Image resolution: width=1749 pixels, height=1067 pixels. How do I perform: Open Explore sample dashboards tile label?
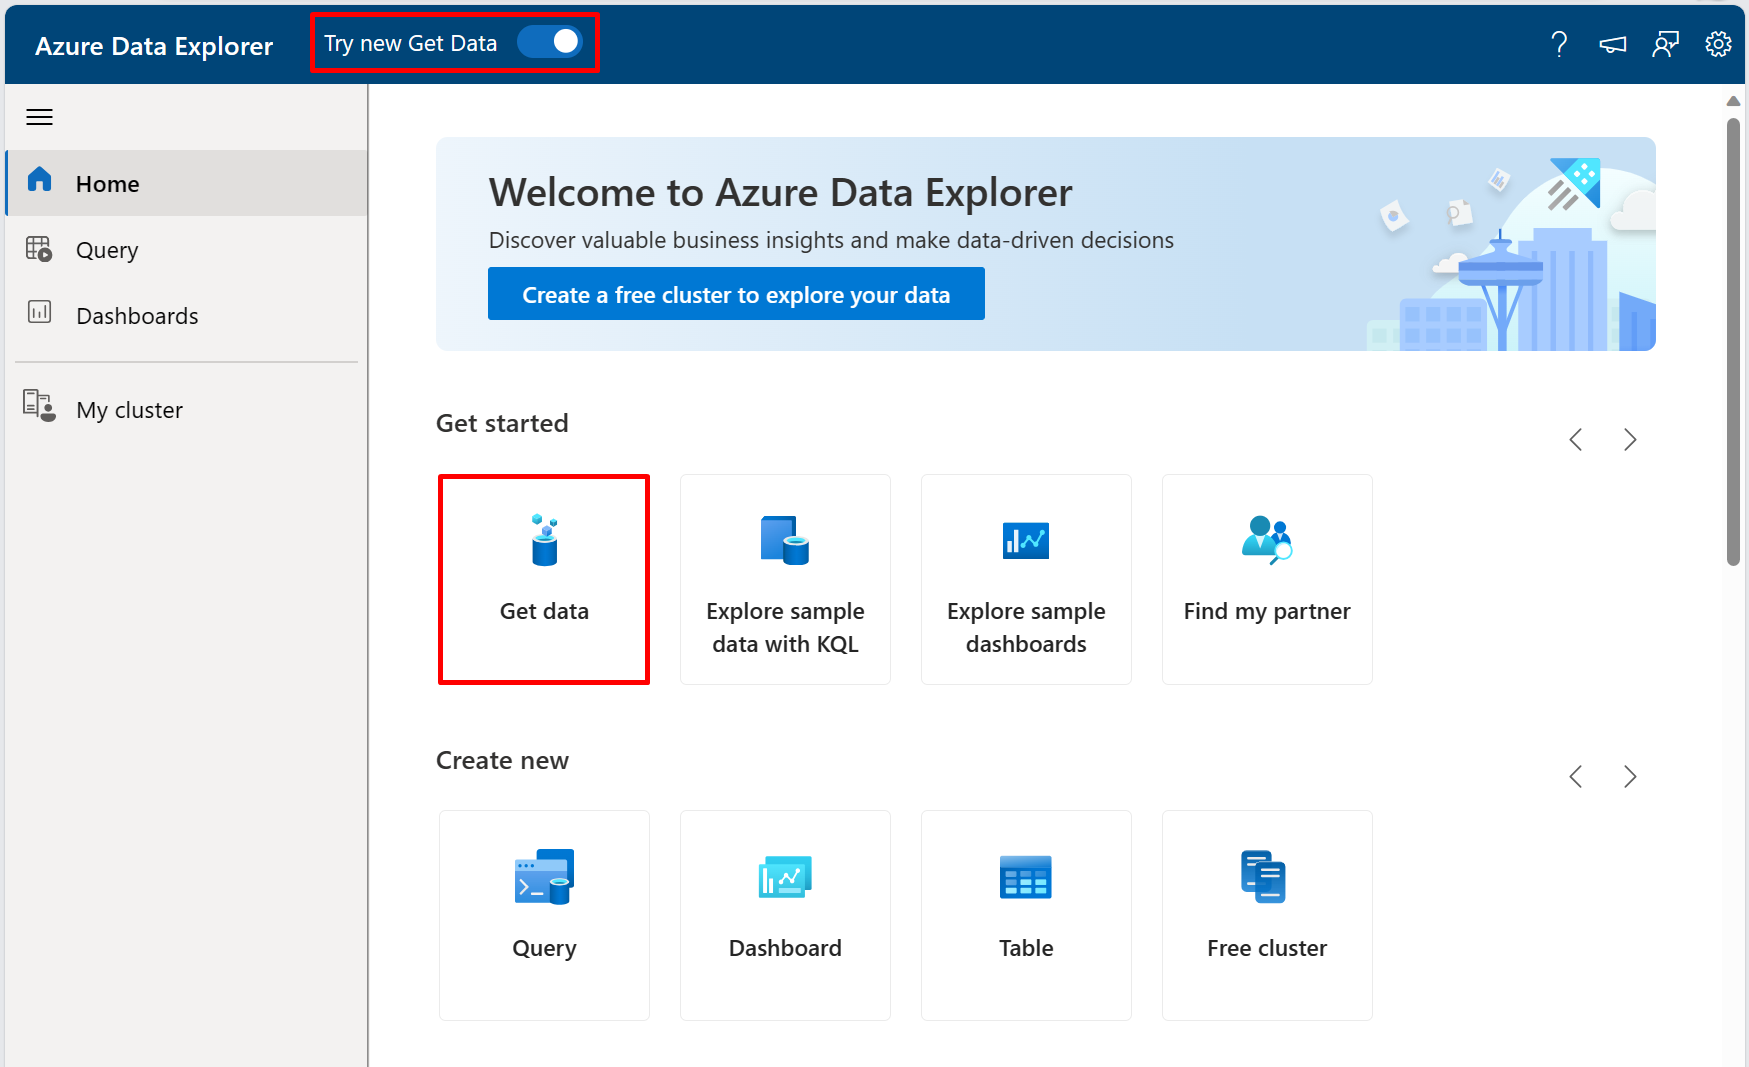(x=1026, y=627)
